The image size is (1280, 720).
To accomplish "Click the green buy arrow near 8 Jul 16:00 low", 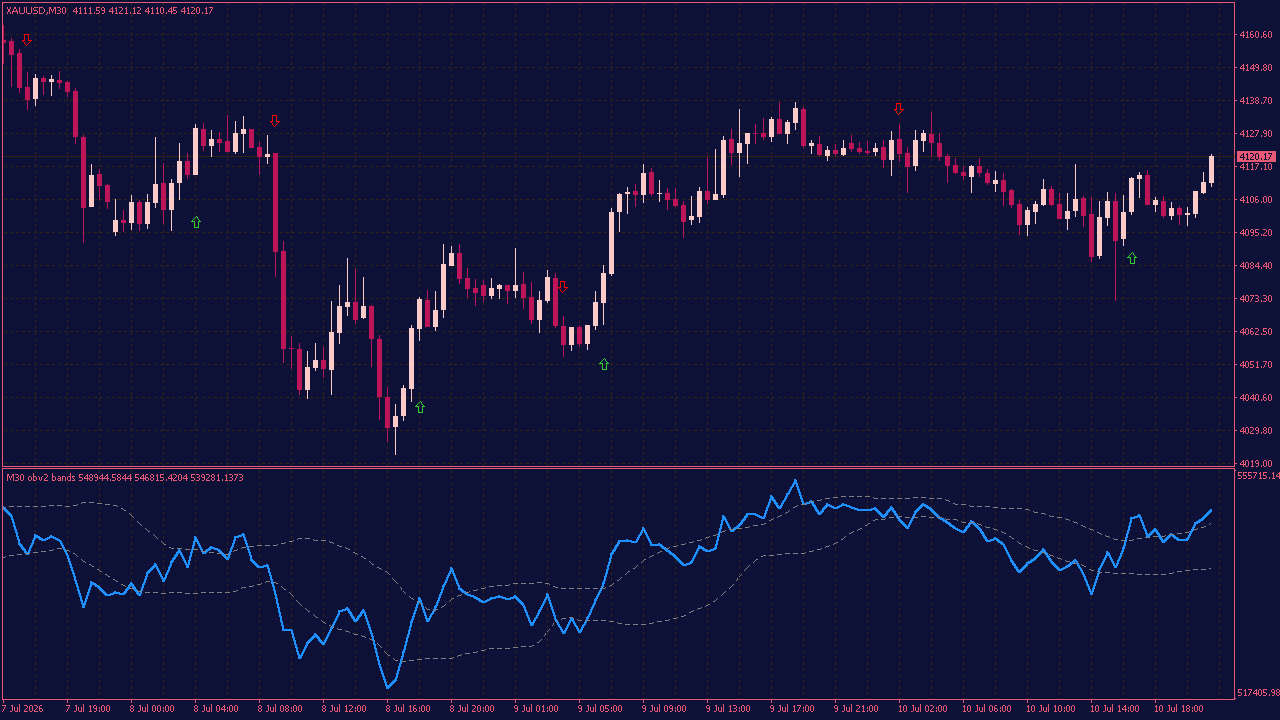I will (x=420, y=407).
